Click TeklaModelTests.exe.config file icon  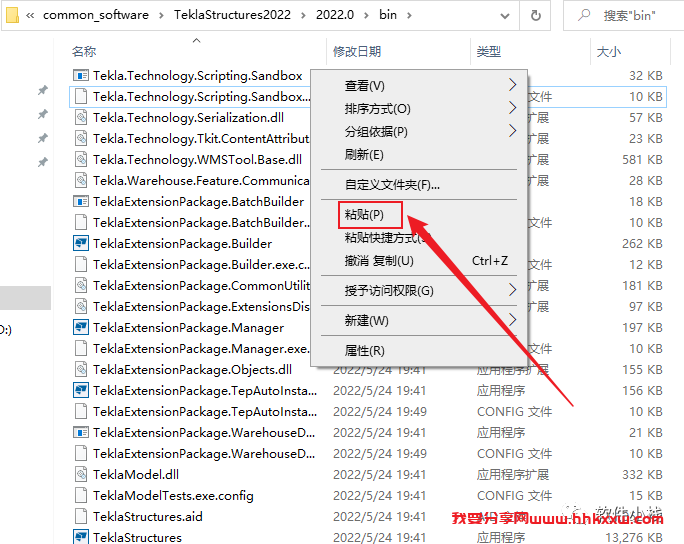point(81,496)
